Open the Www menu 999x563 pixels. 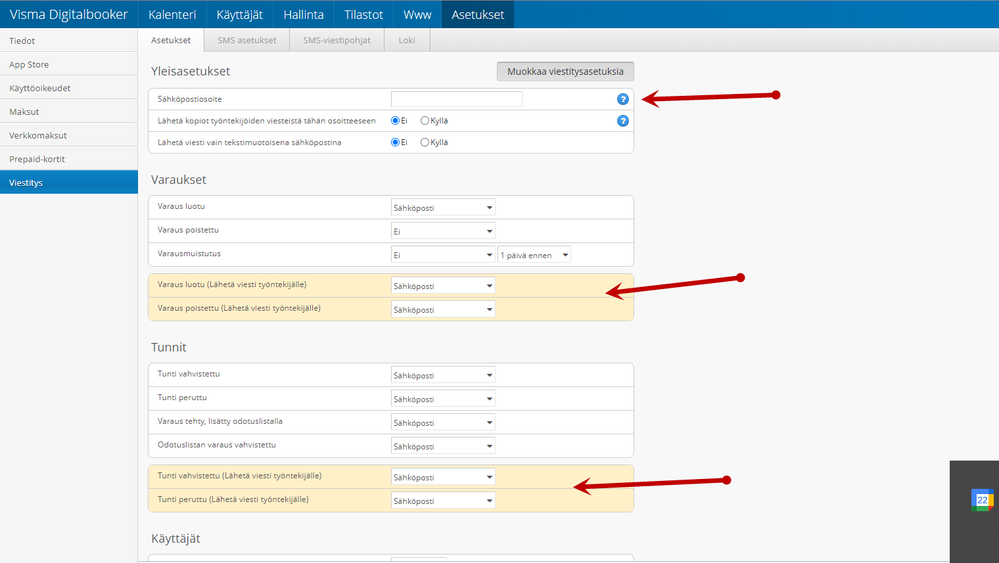pos(417,14)
